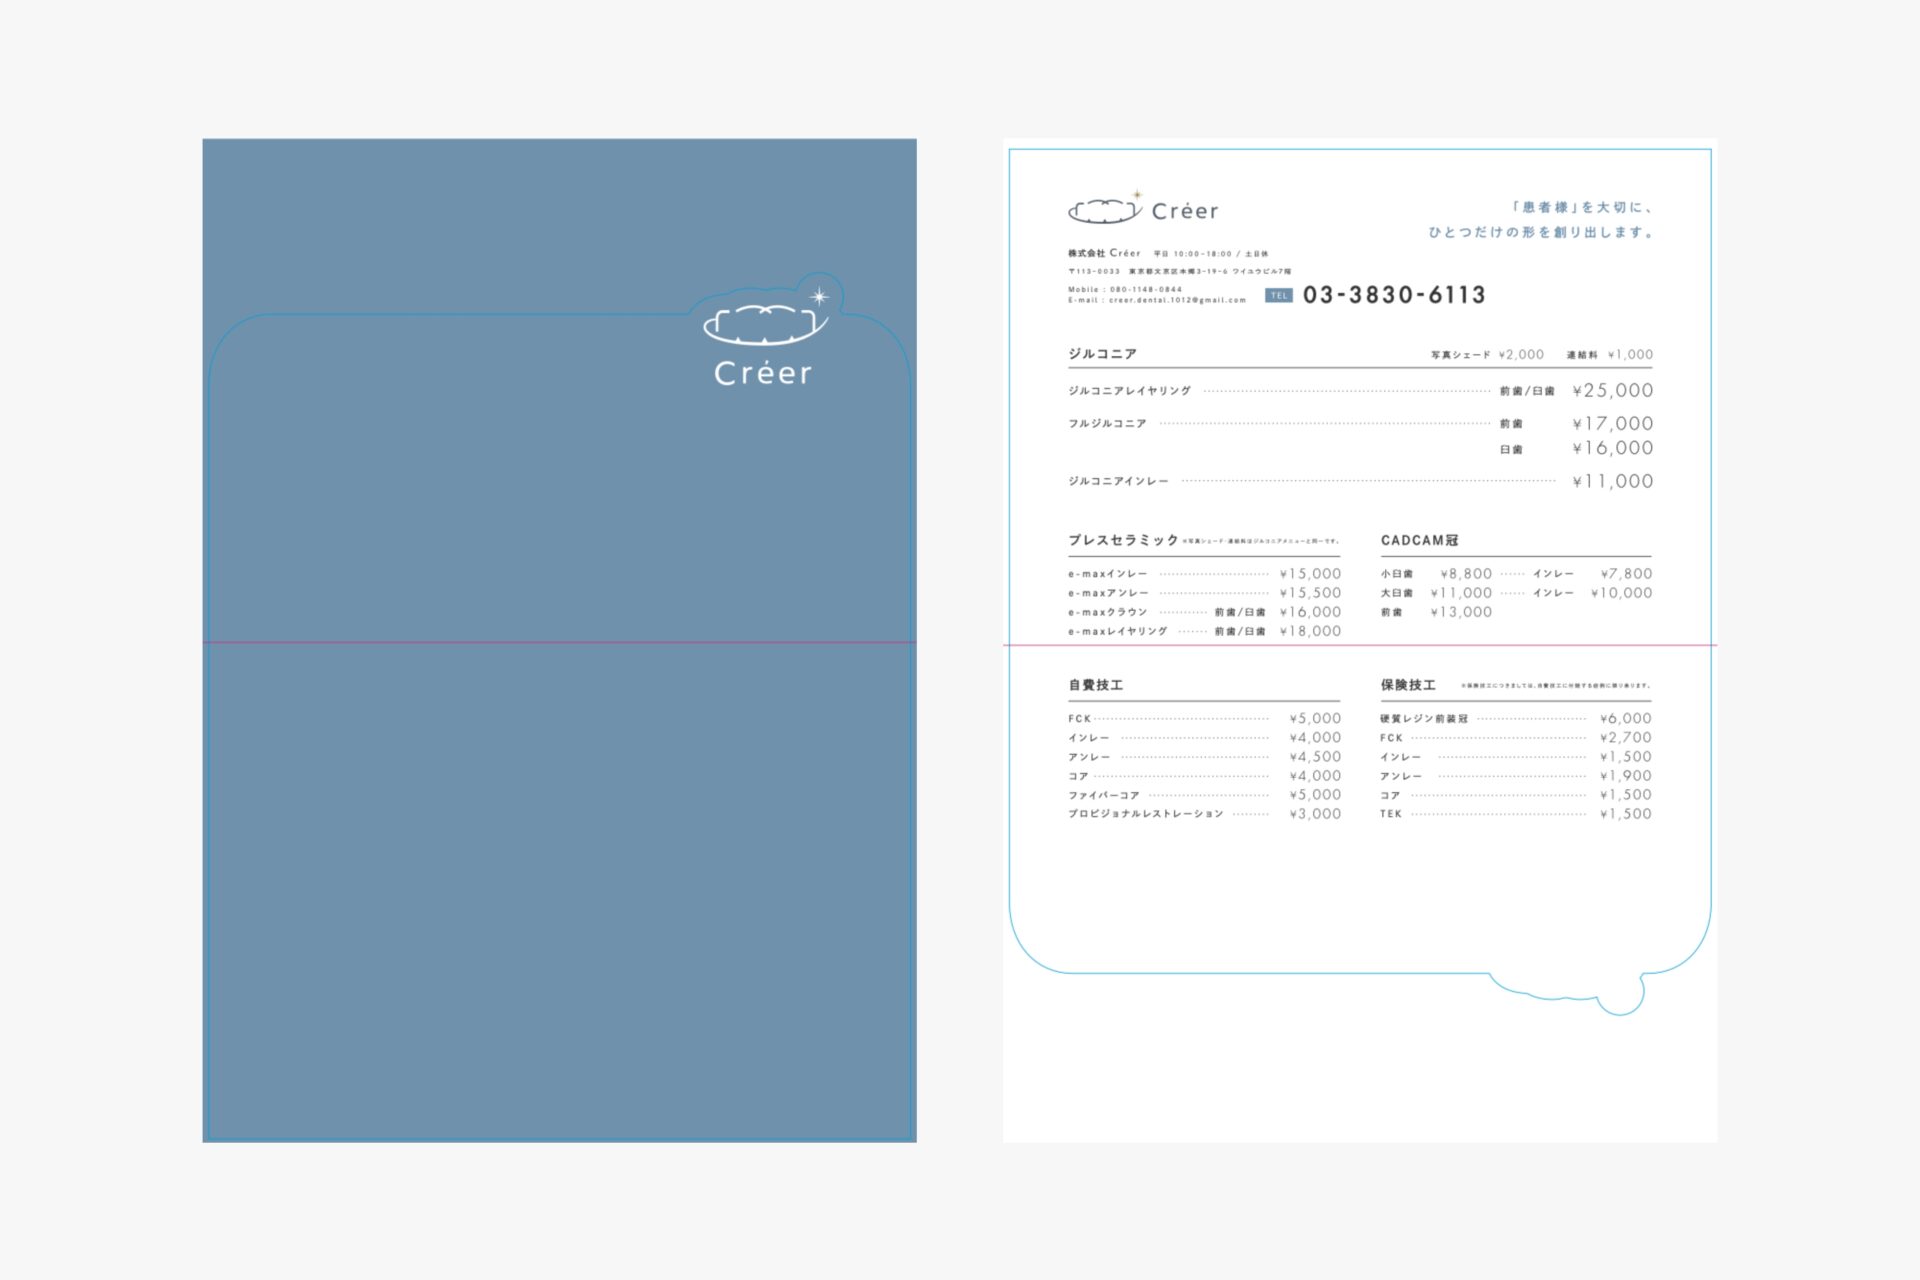Select the 自費技工 section heading
Image resolution: width=1920 pixels, height=1280 pixels.
coord(1096,685)
